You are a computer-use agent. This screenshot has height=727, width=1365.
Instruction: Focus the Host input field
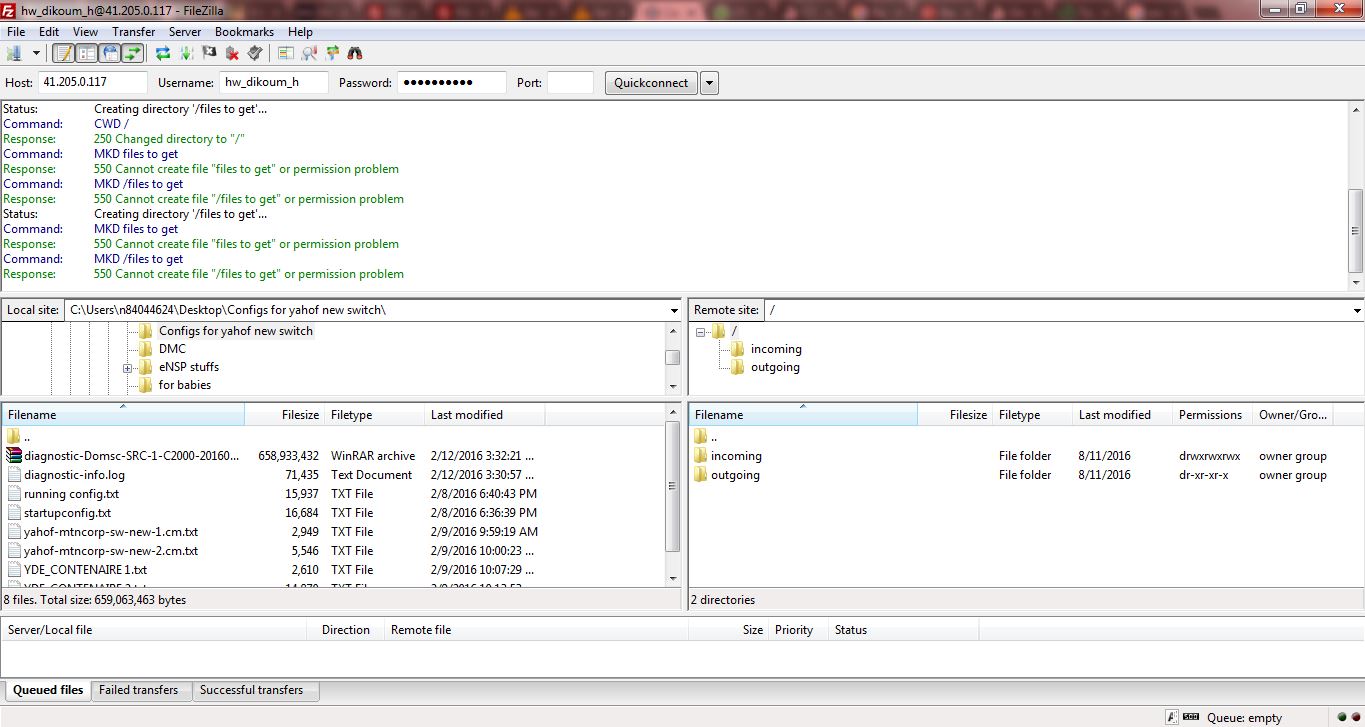pos(92,83)
